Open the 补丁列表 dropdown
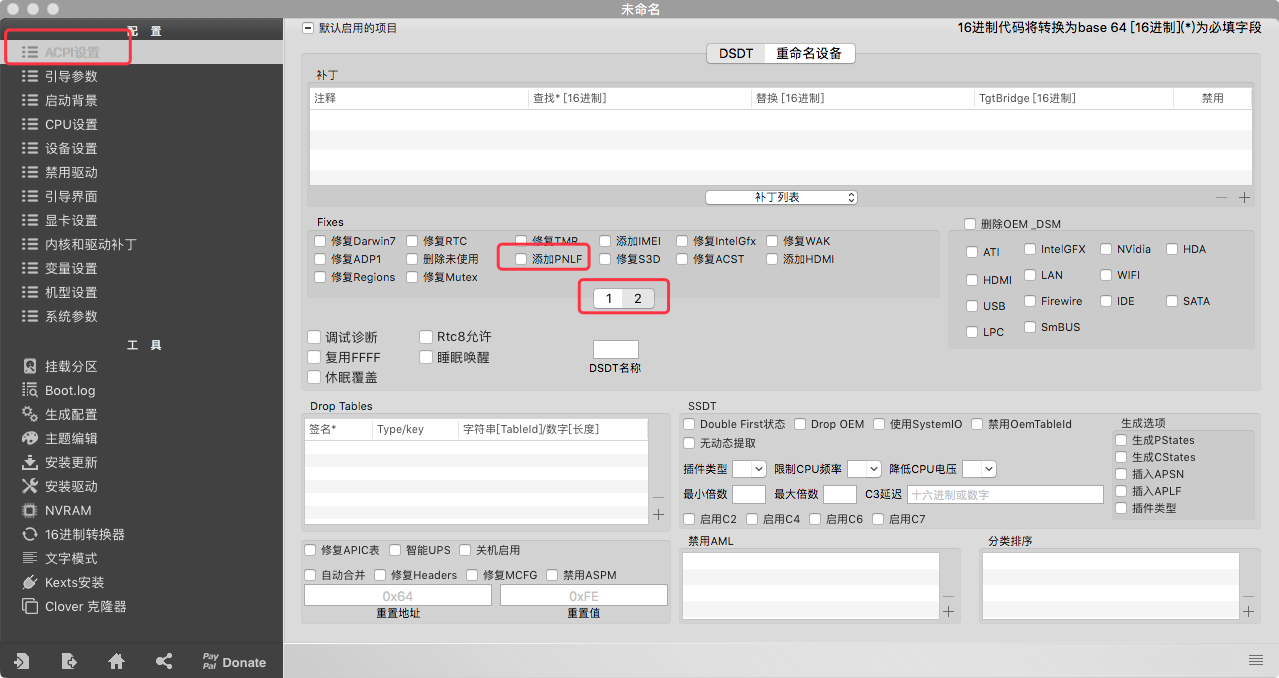1279x678 pixels. (x=781, y=197)
